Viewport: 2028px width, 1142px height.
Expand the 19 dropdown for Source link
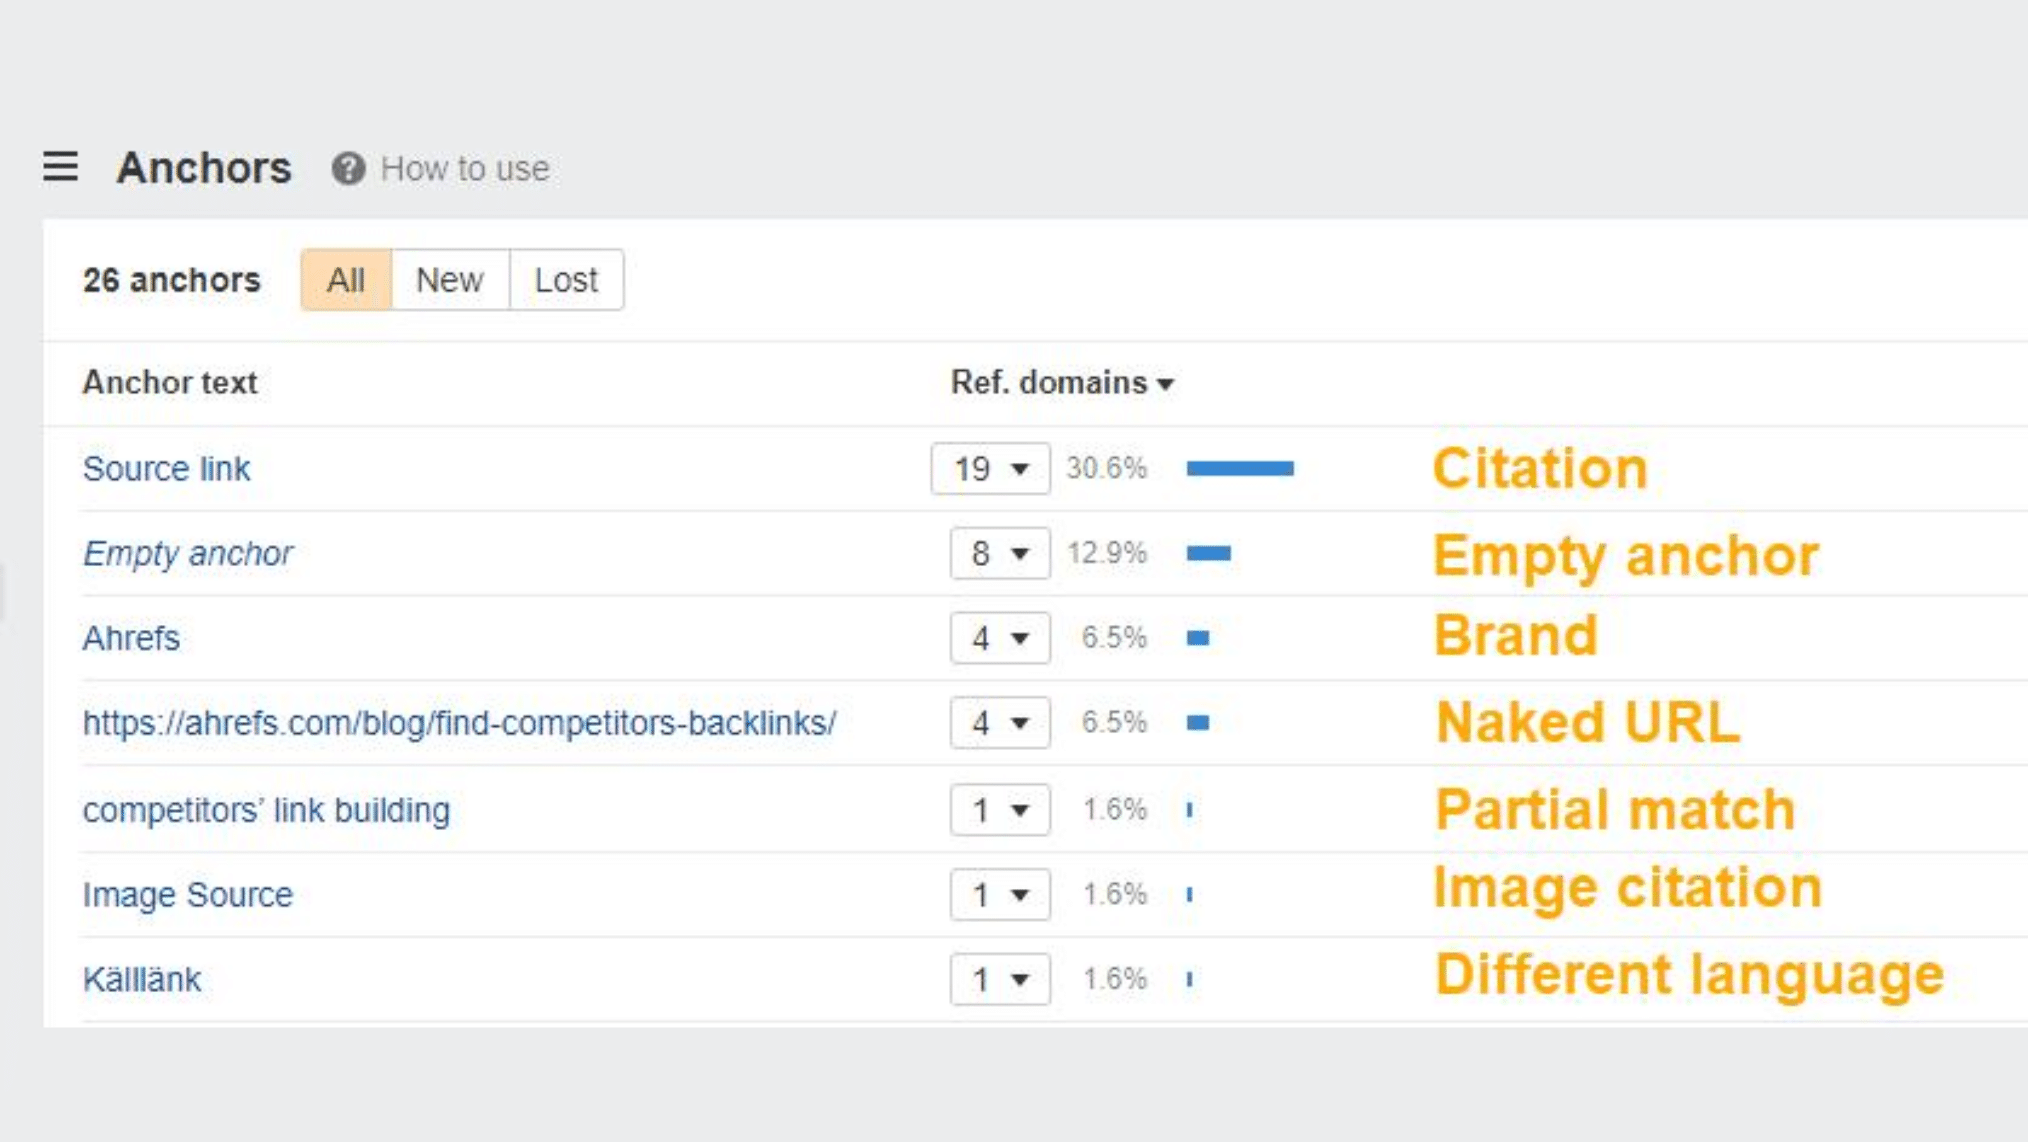pyautogui.click(x=990, y=468)
